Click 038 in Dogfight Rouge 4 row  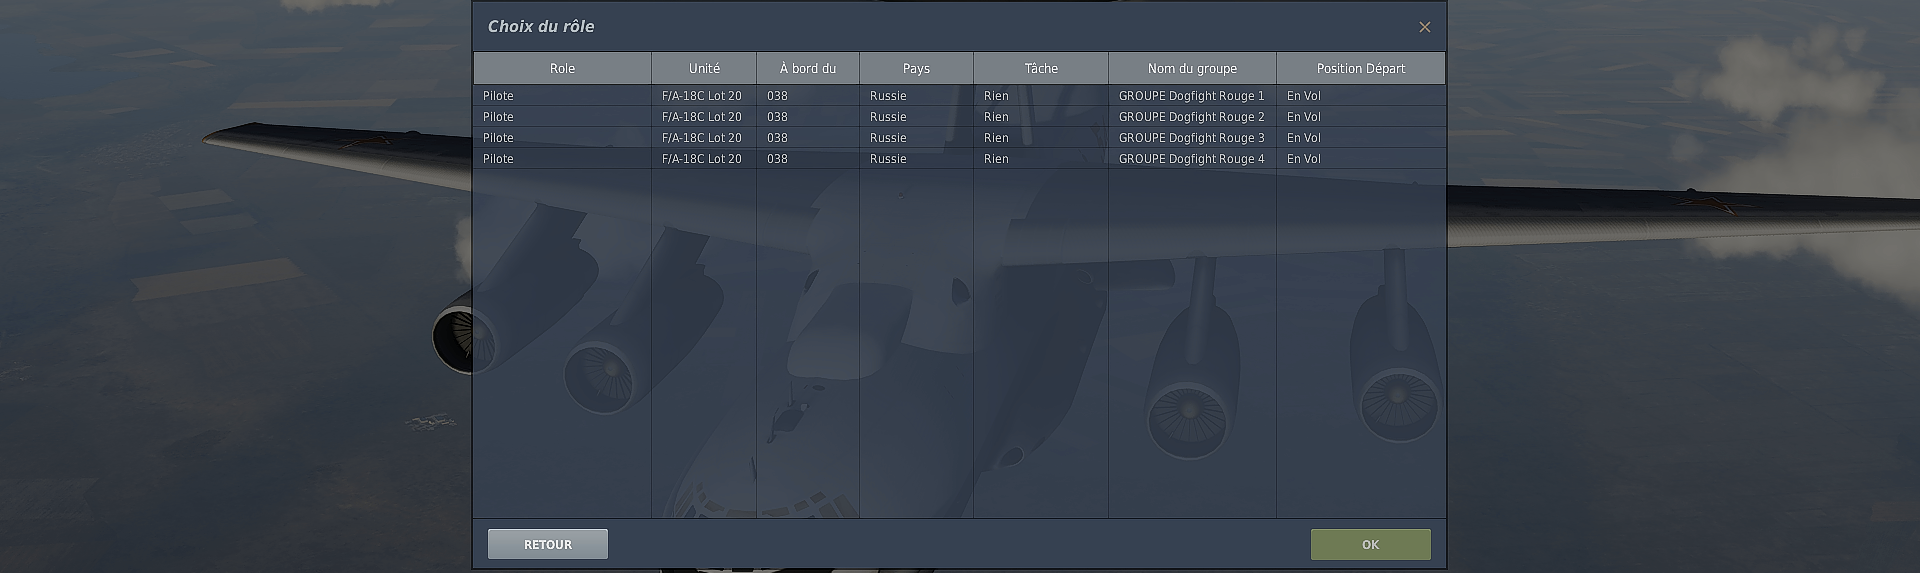point(777,159)
